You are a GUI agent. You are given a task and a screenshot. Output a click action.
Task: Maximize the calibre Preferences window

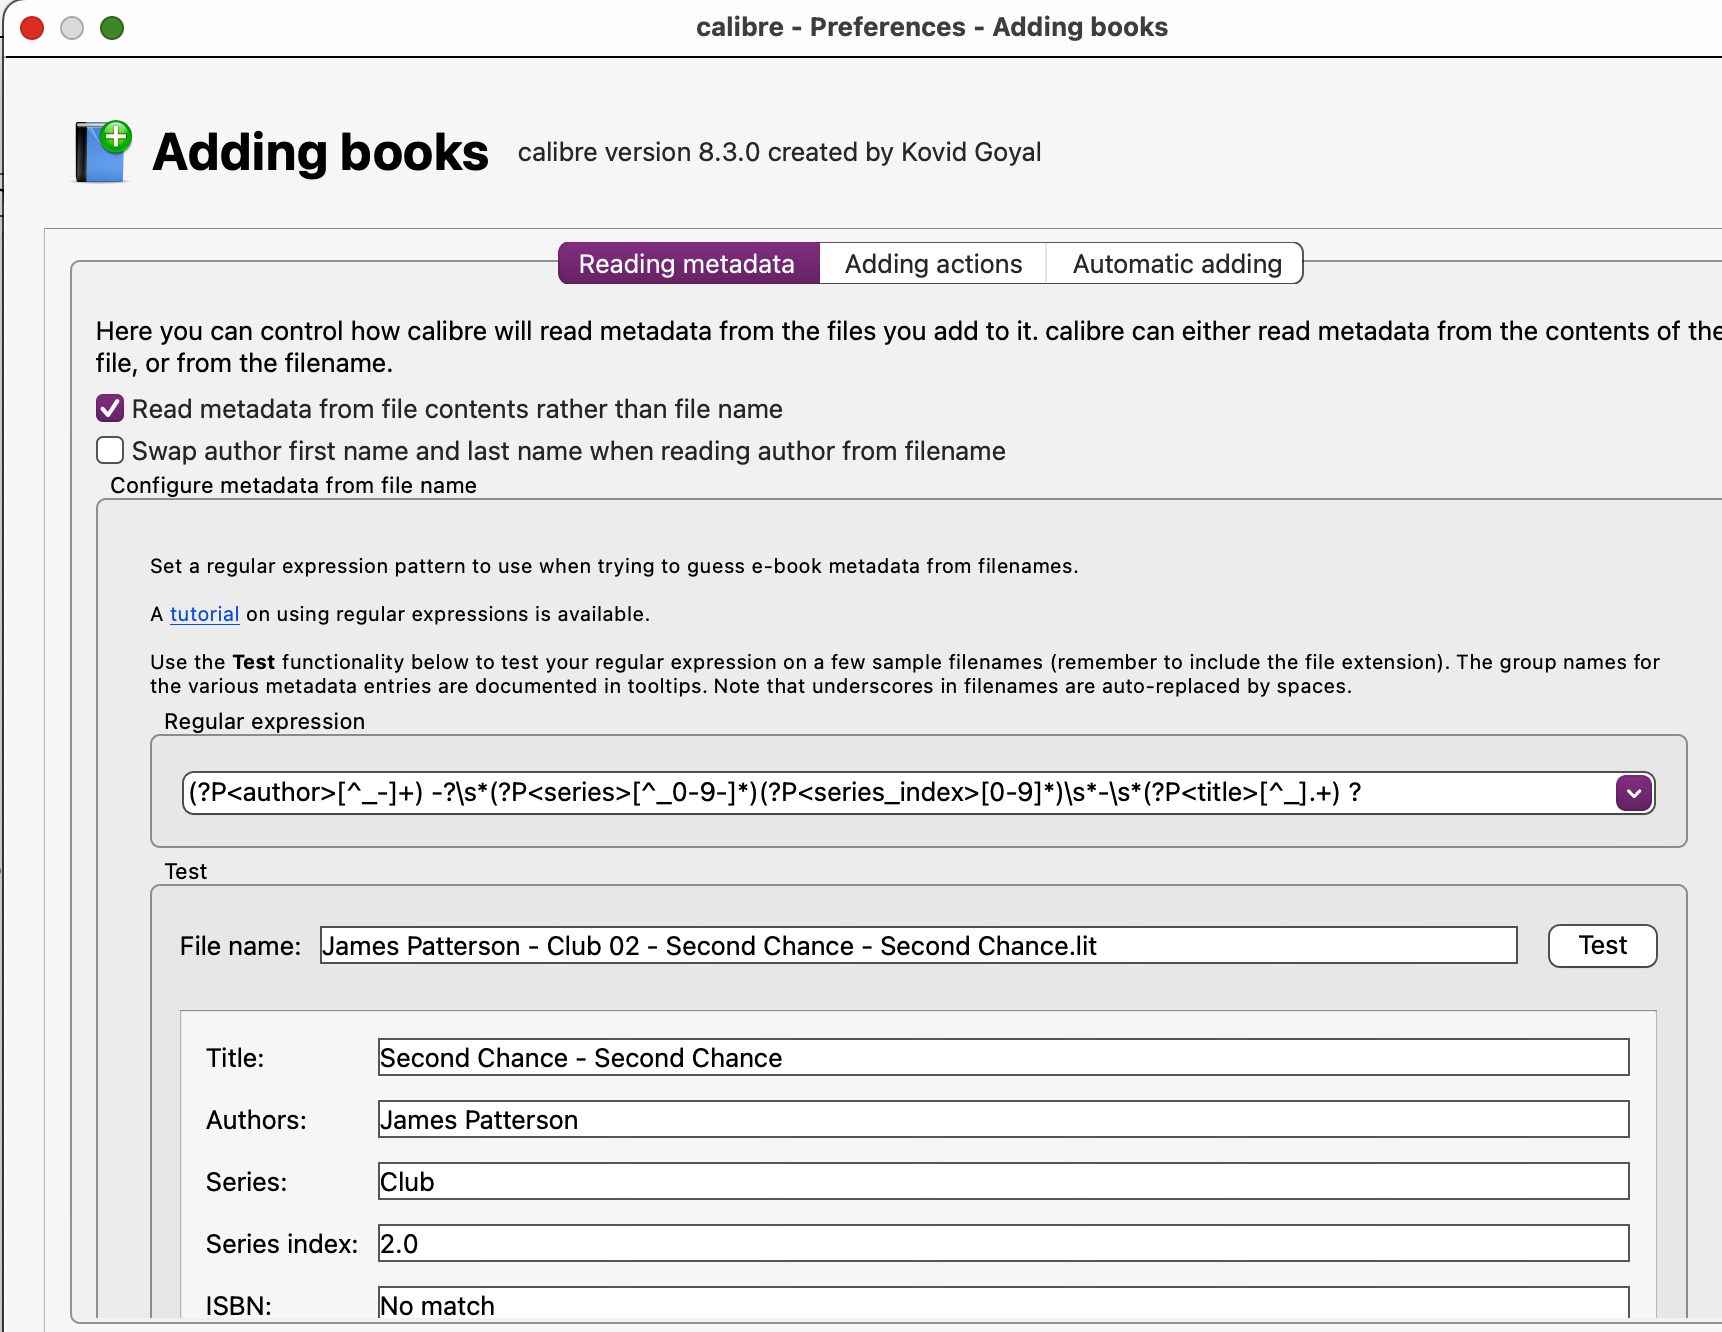pyautogui.click(x=112, y=28)
